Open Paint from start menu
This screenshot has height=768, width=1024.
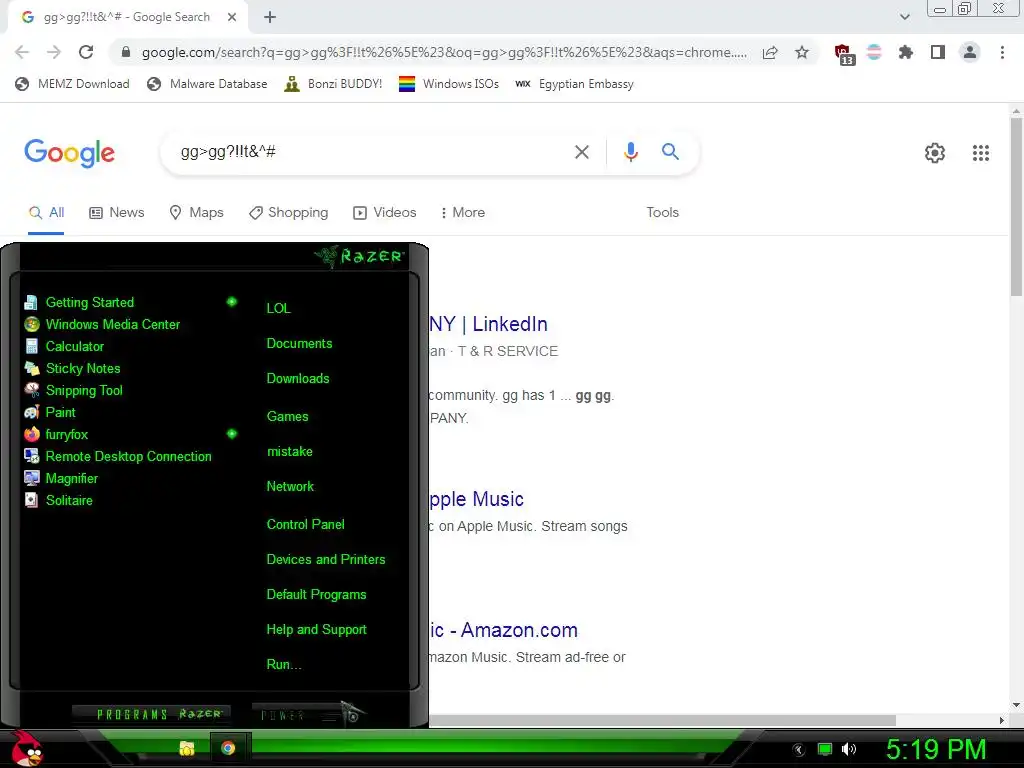pyautogui.click(x=50, y=412)
